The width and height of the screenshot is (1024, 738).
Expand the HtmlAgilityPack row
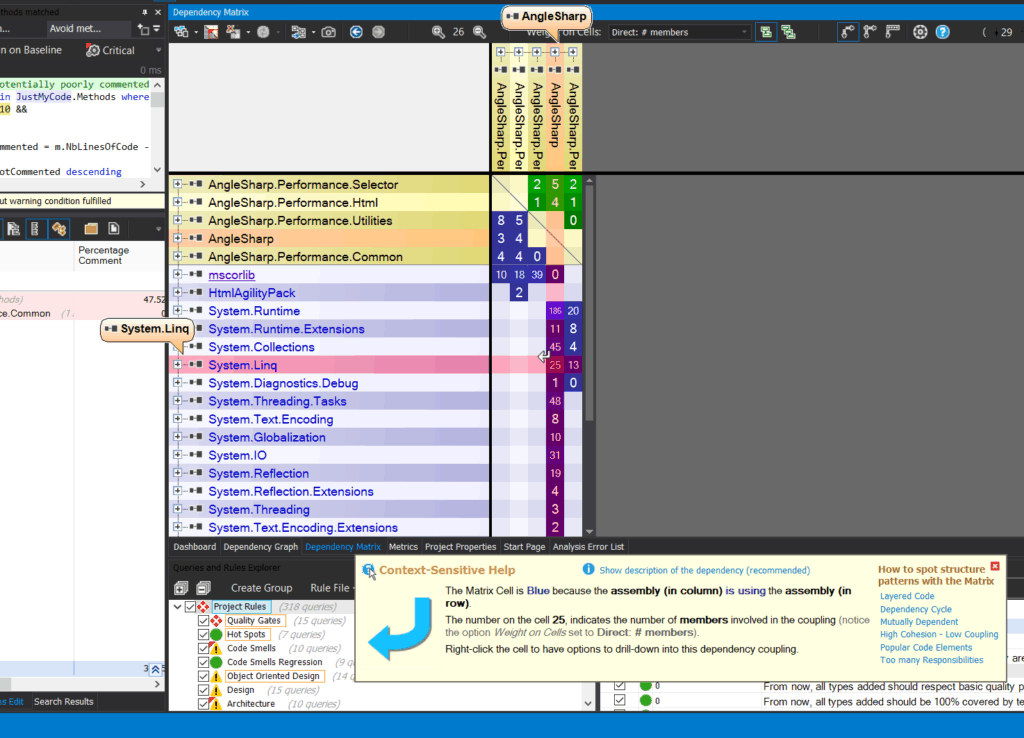coord(177,293)
